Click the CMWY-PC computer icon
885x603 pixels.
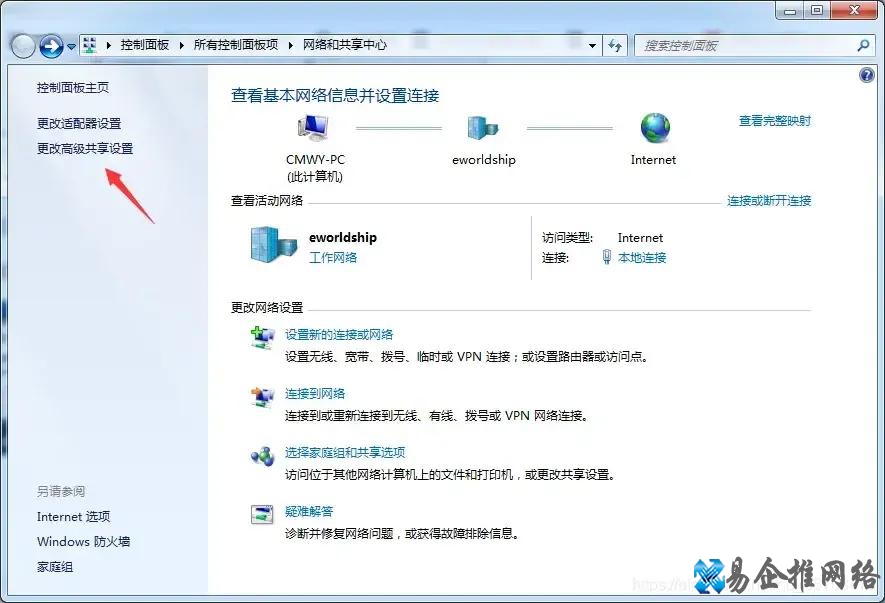click(312, 128)
